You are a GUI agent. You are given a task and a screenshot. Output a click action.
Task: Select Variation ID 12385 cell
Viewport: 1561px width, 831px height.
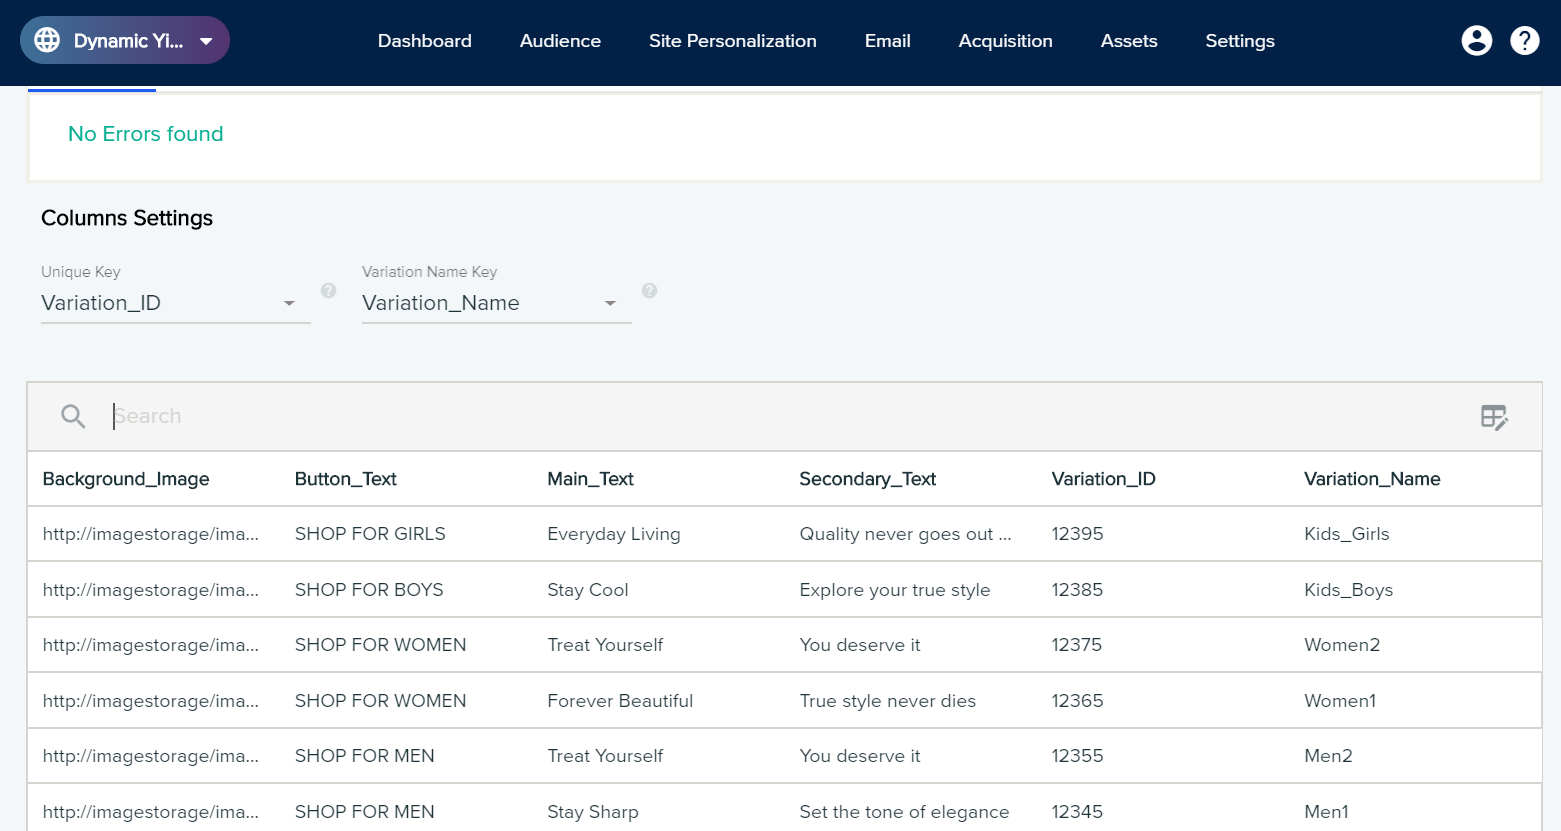point(1078,590)
